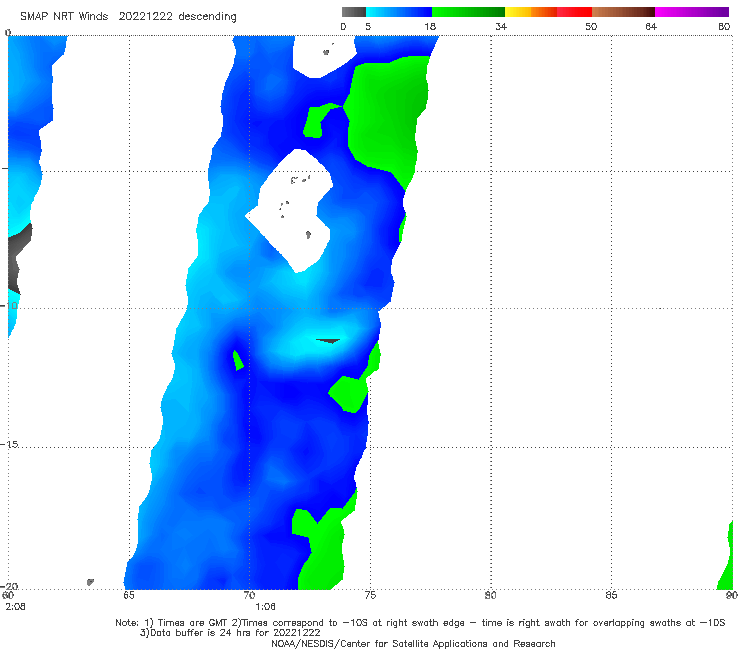
Task: Click the color scale label '18'
Action: 430,27
